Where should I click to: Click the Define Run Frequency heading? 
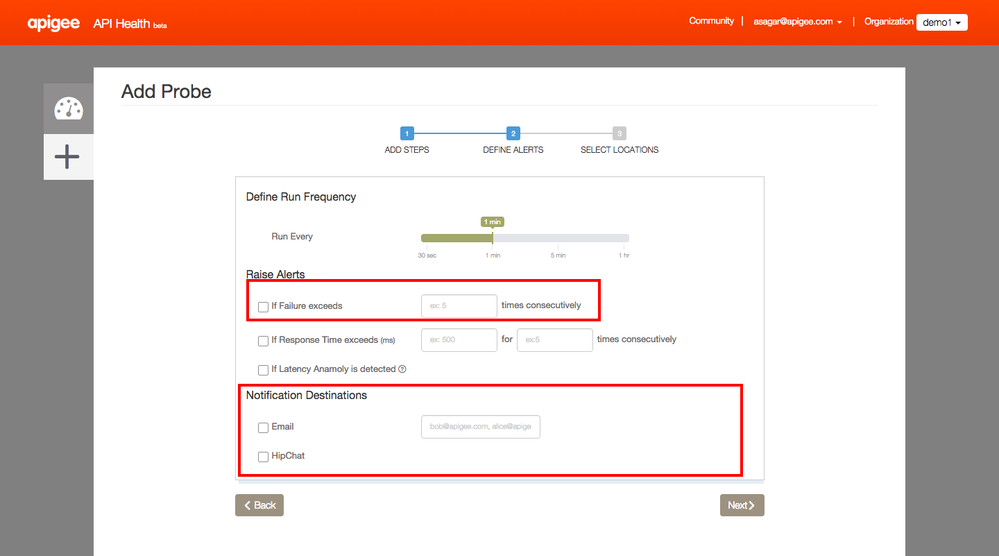301,197
